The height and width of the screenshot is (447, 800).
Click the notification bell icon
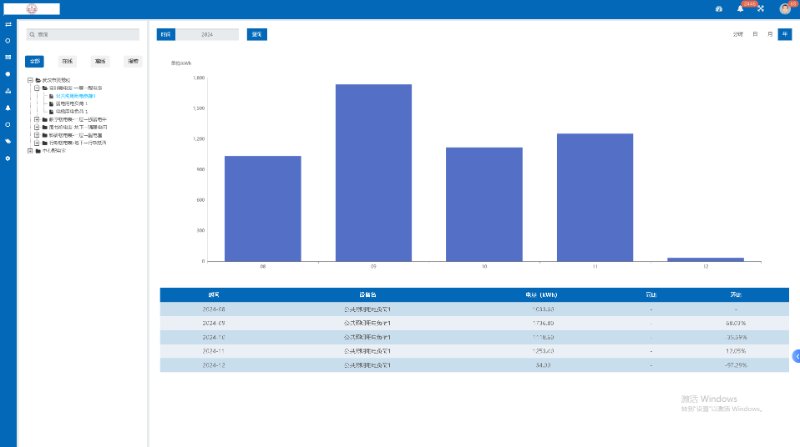(741, 9)
